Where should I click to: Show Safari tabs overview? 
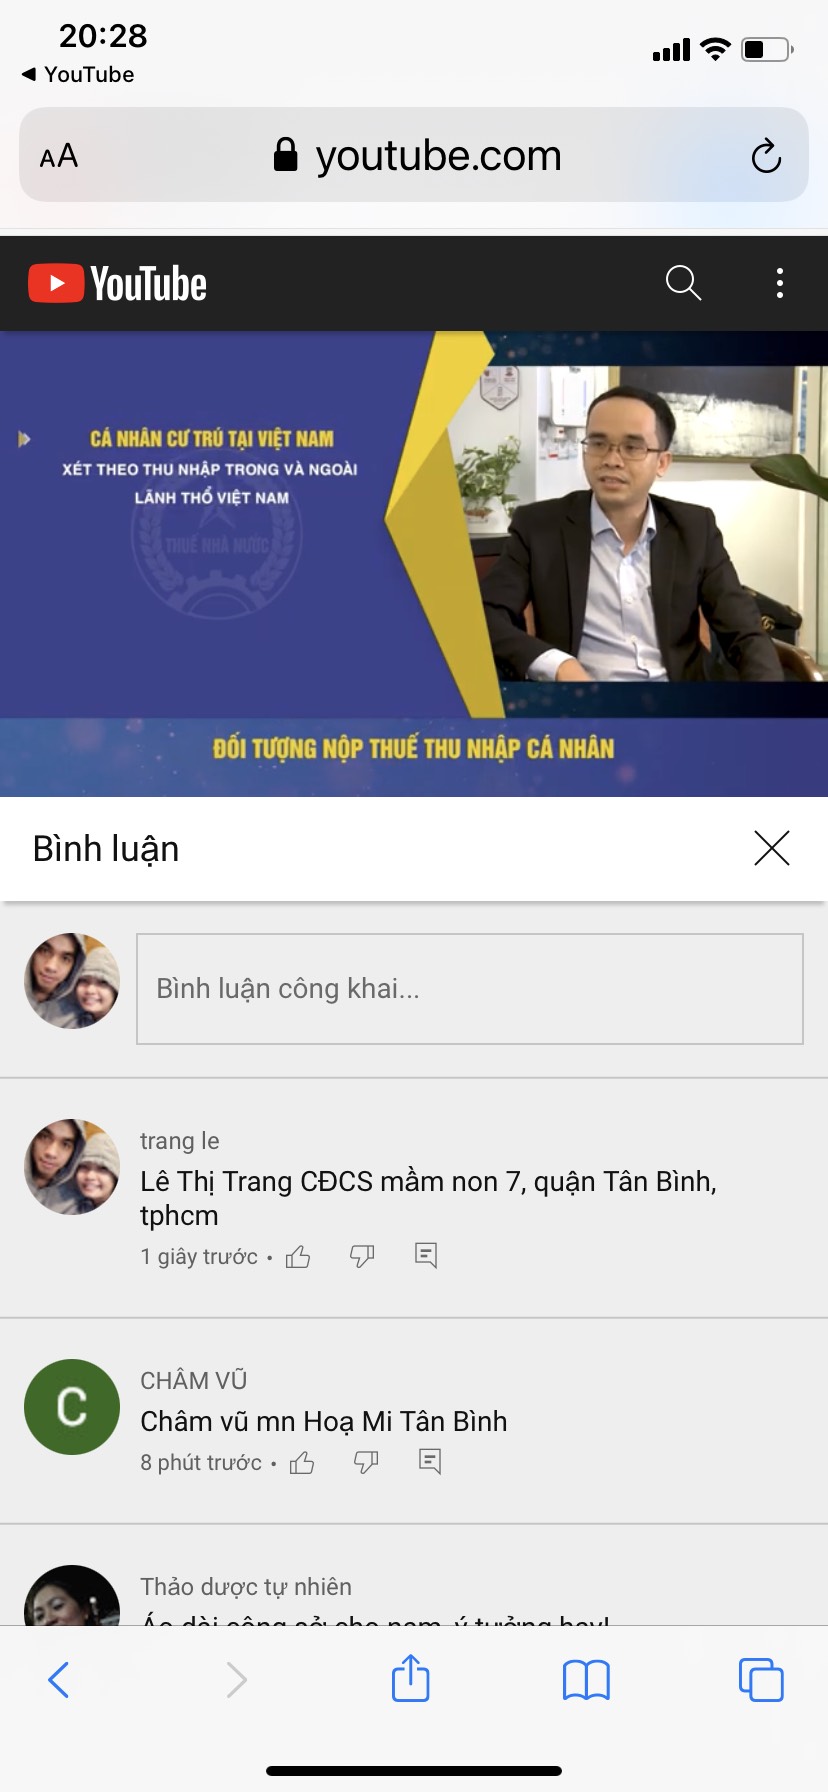click(x=761, y=1680)
